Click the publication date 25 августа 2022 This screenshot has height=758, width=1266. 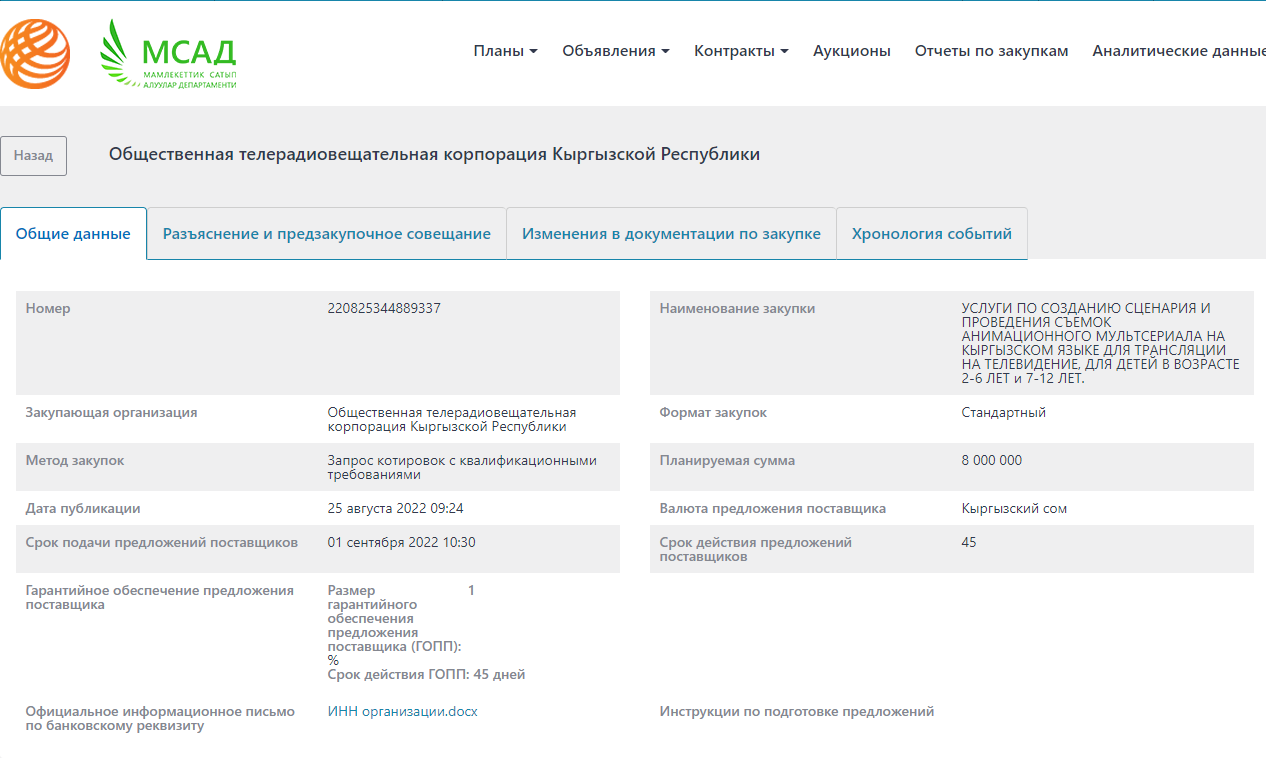click(395, 509)
